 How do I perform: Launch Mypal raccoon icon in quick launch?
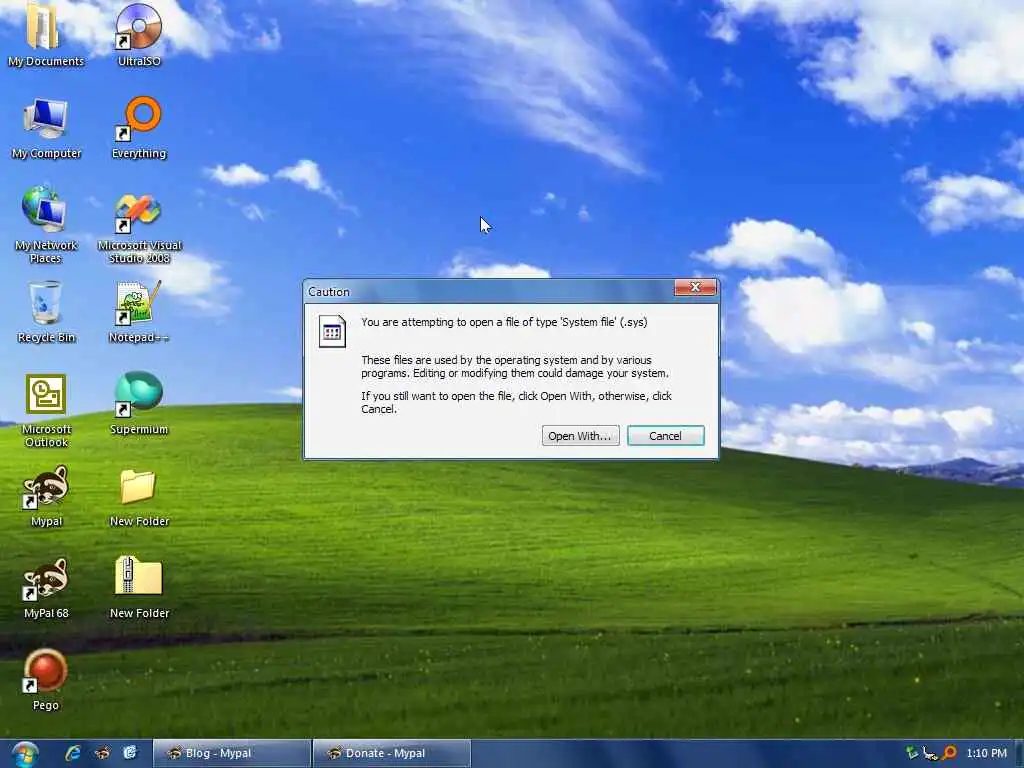coord(103,753)
